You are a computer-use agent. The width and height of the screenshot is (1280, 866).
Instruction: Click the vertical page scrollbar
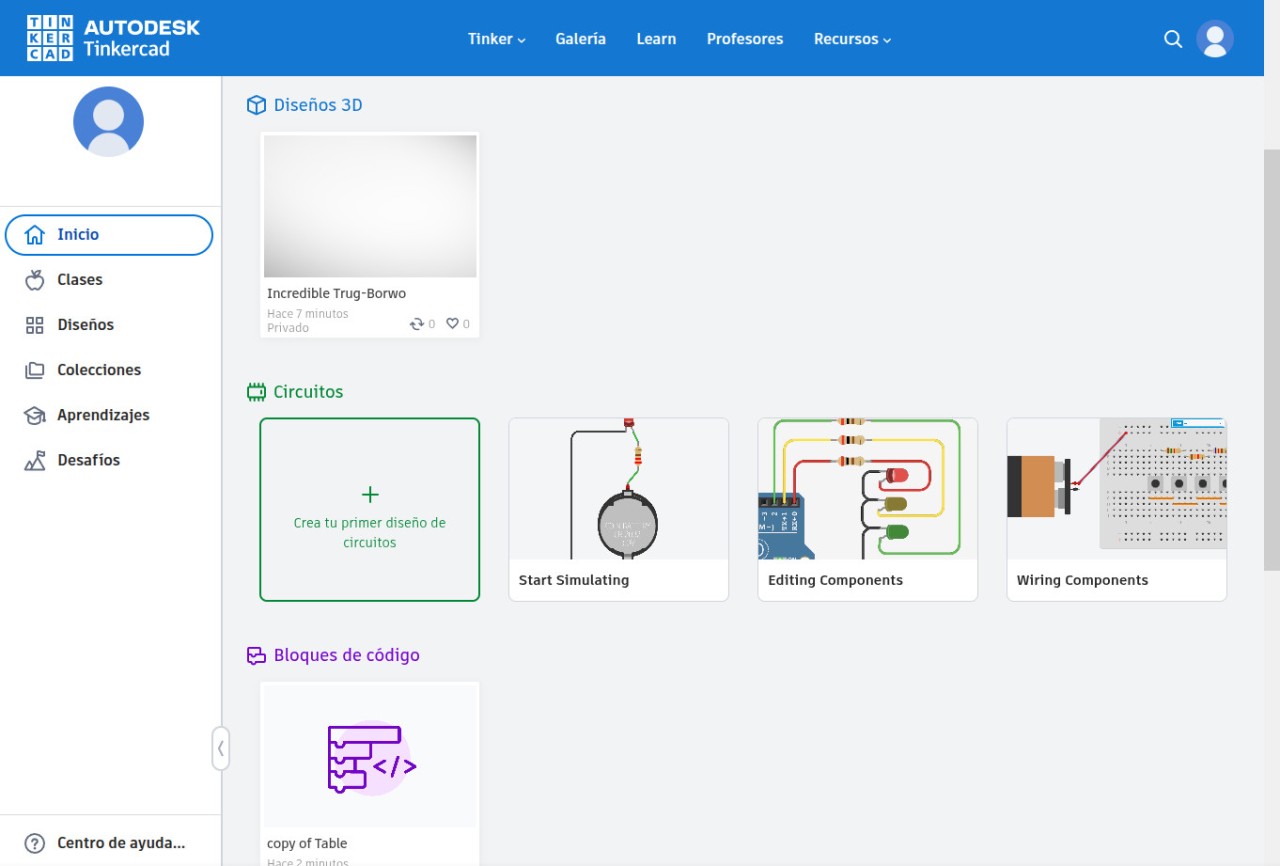click(1271, 360)
